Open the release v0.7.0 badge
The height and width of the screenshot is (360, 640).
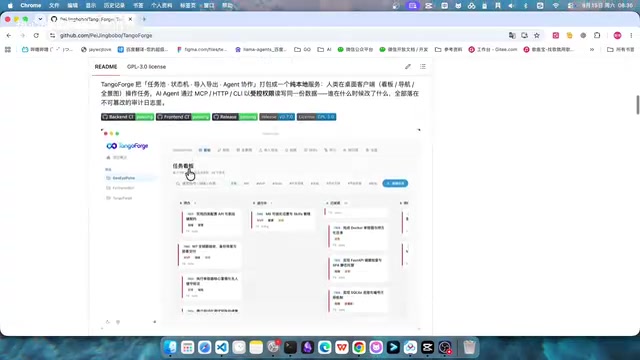click(x=277, y=117)
